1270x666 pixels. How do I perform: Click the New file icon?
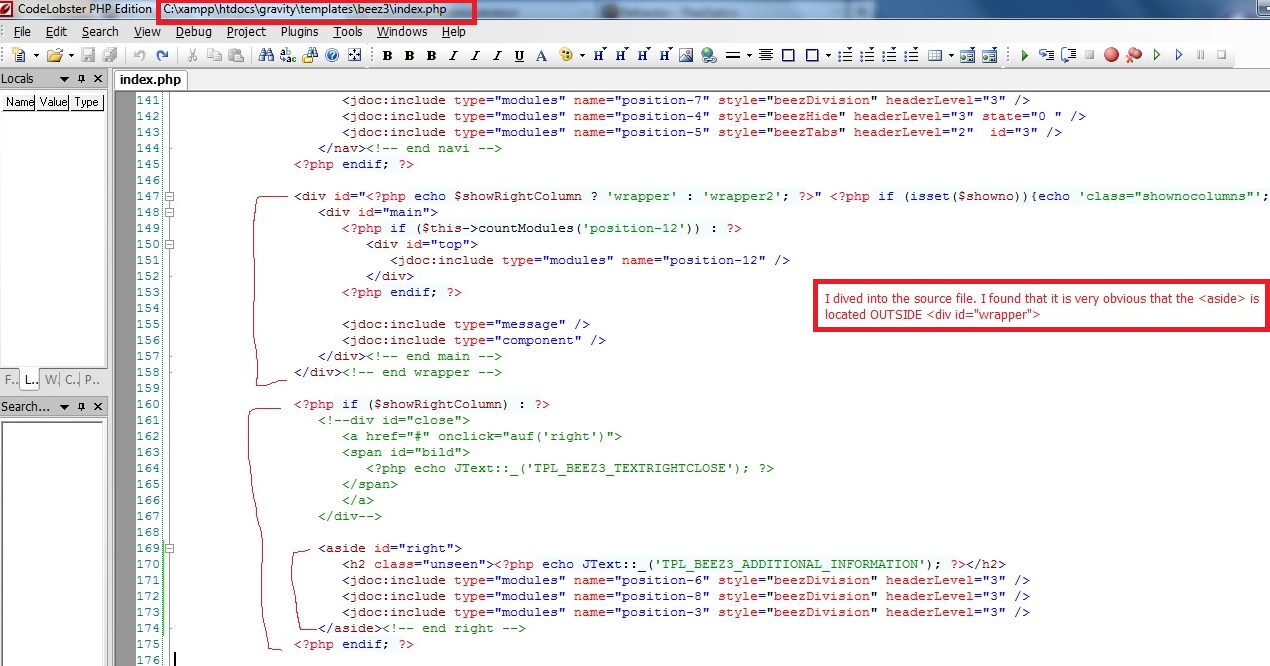[x=20, y=55]
